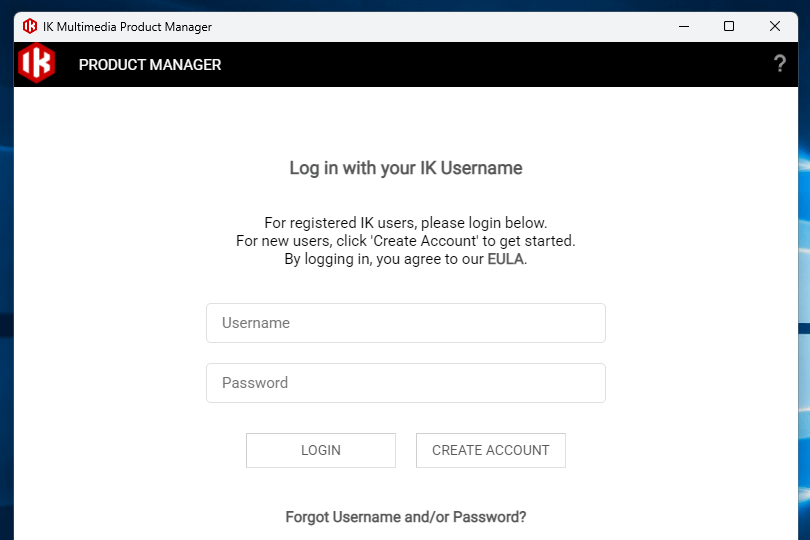Click into the Password field
The image size is (810, 540).
click(x=405, y=383)
